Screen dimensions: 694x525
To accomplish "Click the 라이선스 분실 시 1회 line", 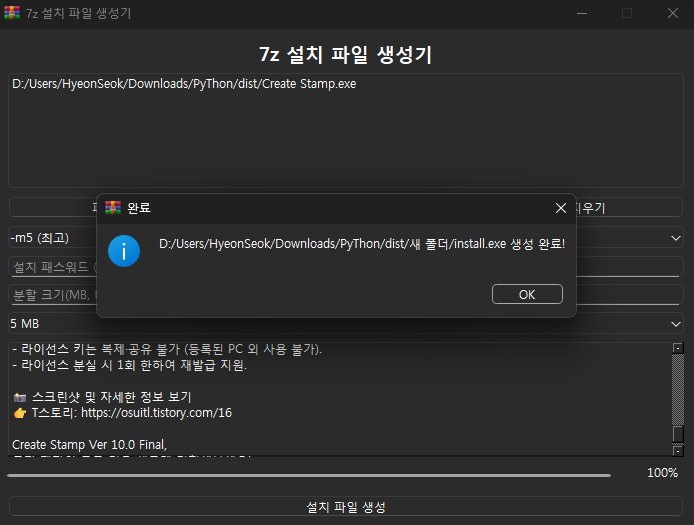I will click(130, 365).
